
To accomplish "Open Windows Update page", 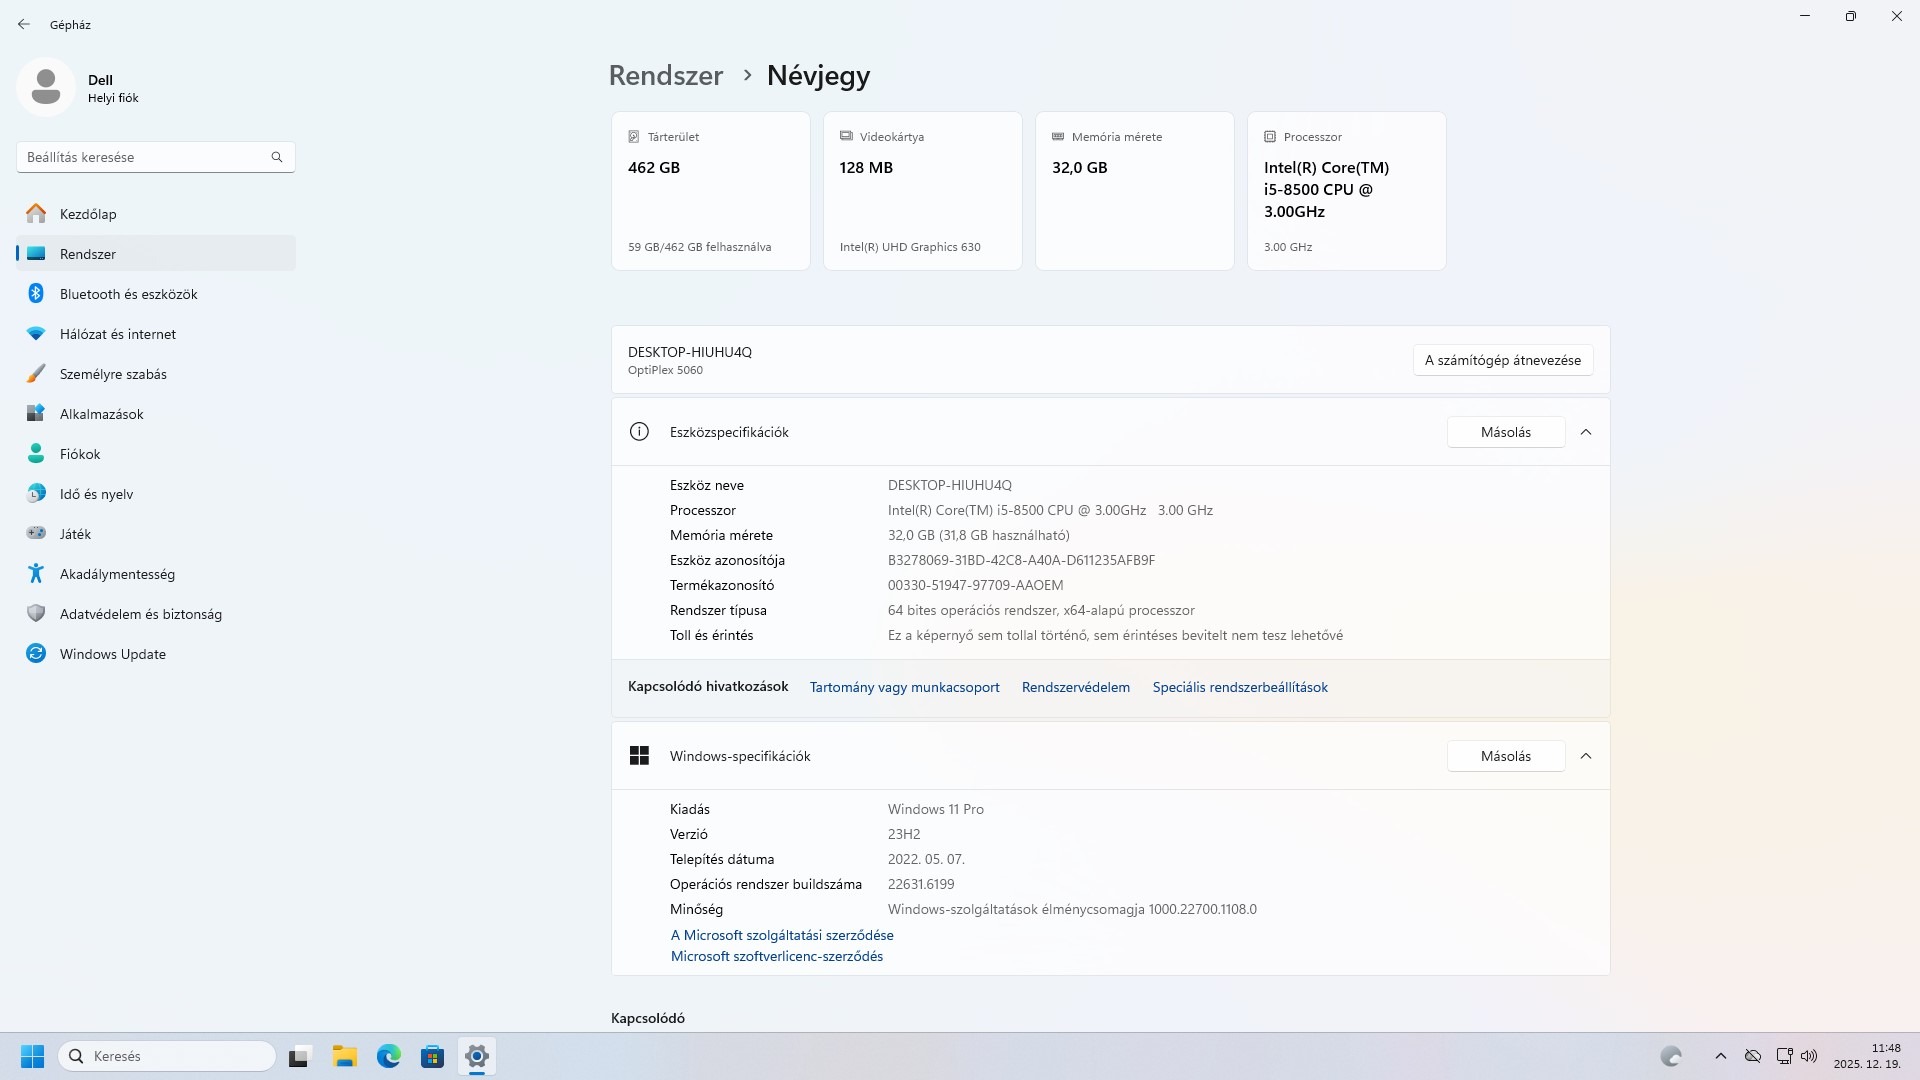I will (112, 654).
